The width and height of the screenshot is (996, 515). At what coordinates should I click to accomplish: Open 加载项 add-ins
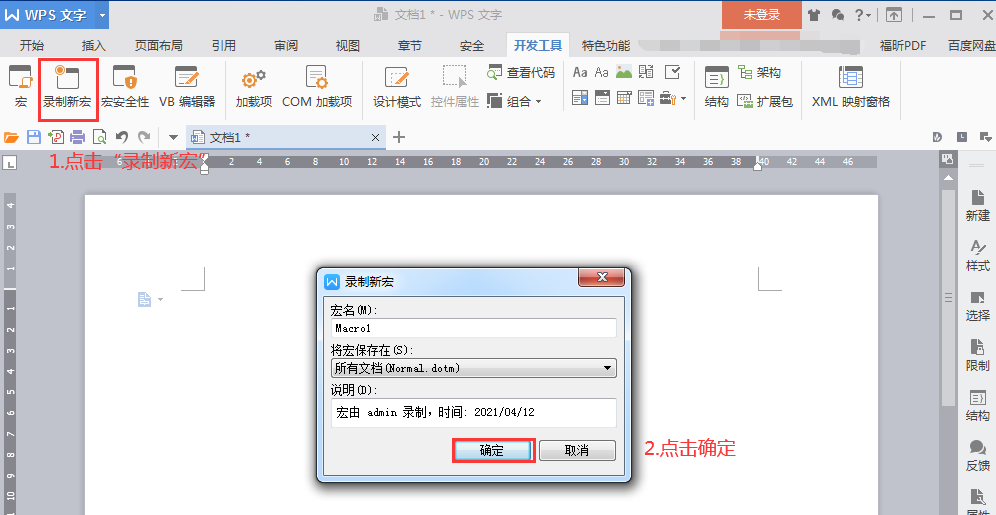(x=253, y=87)
